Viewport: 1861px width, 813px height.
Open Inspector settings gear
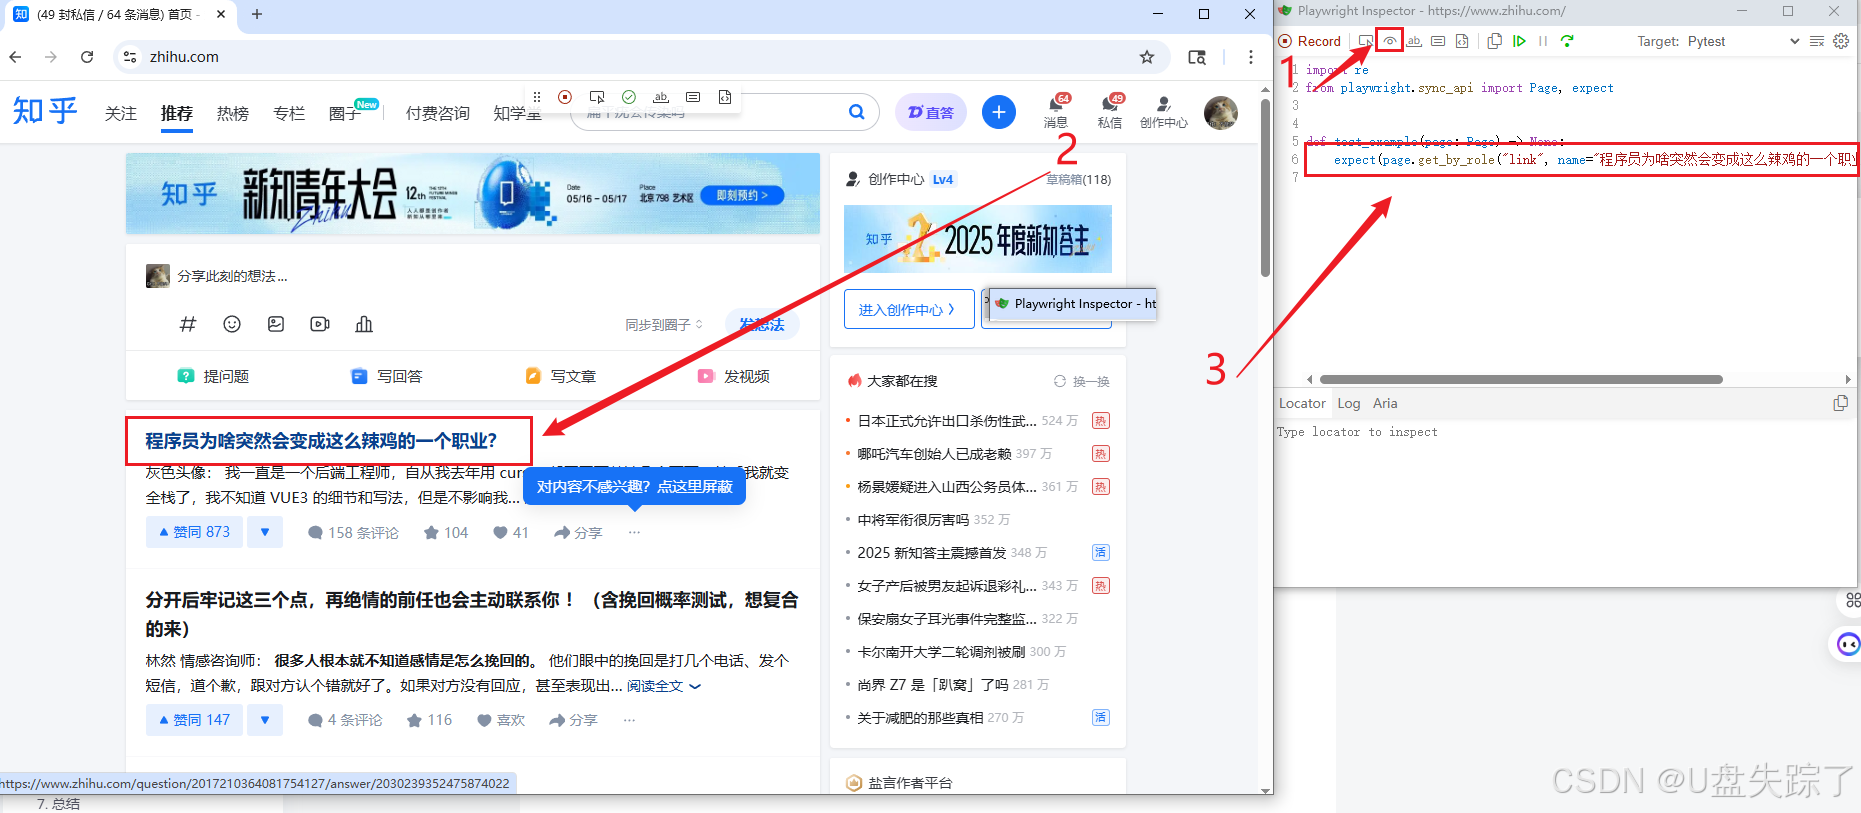click(x=1841, y=41)
